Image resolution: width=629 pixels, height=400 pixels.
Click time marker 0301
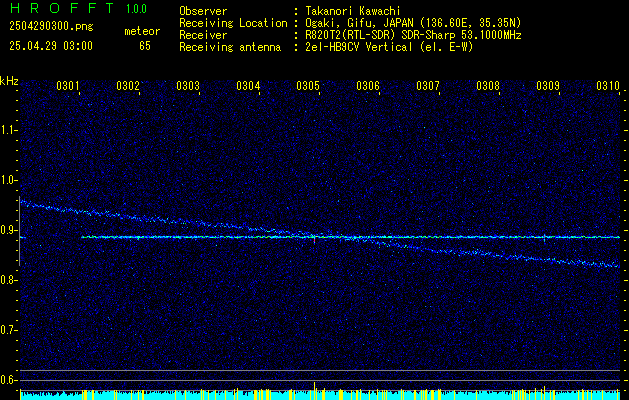point(67,85)
